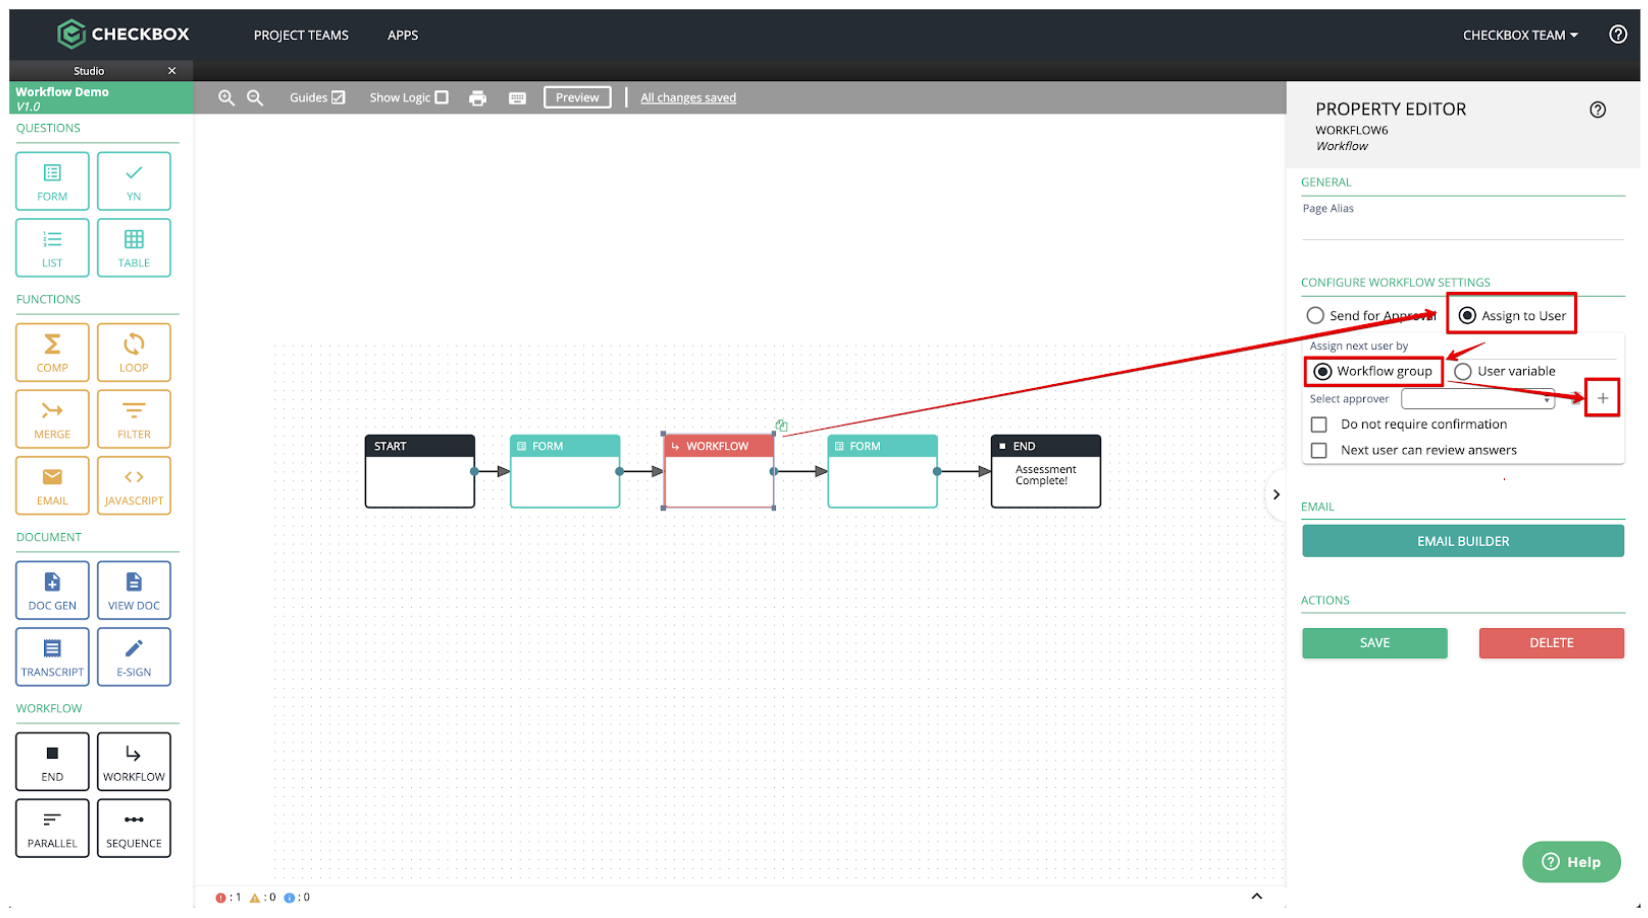Collapse the Property Editor panel with the chevron
Viewport: 1648px width, 918px height.
coord(1276,494)
